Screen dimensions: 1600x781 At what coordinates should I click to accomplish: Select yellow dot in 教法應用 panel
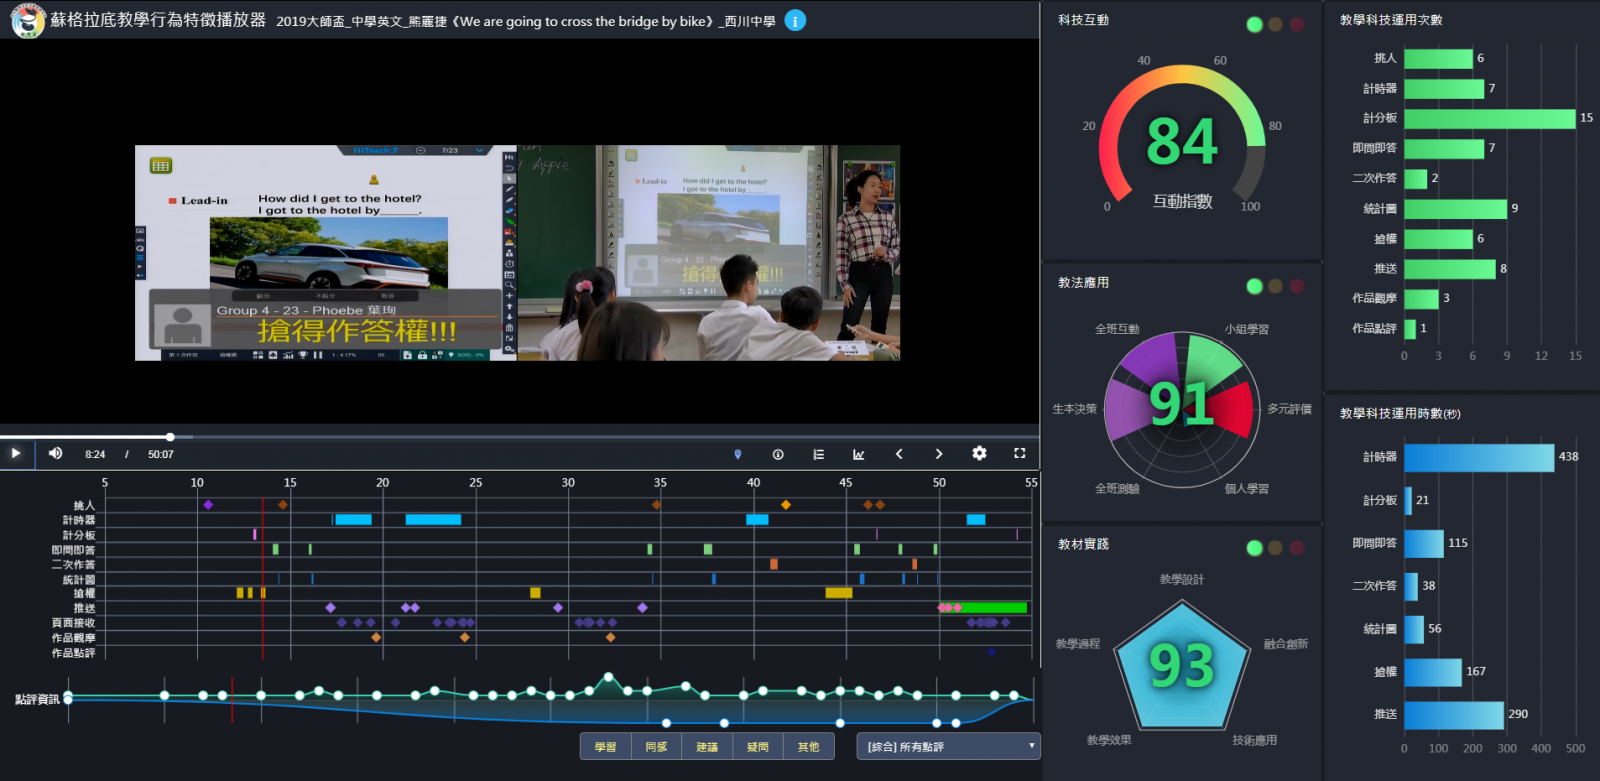tap(1275, 286)
